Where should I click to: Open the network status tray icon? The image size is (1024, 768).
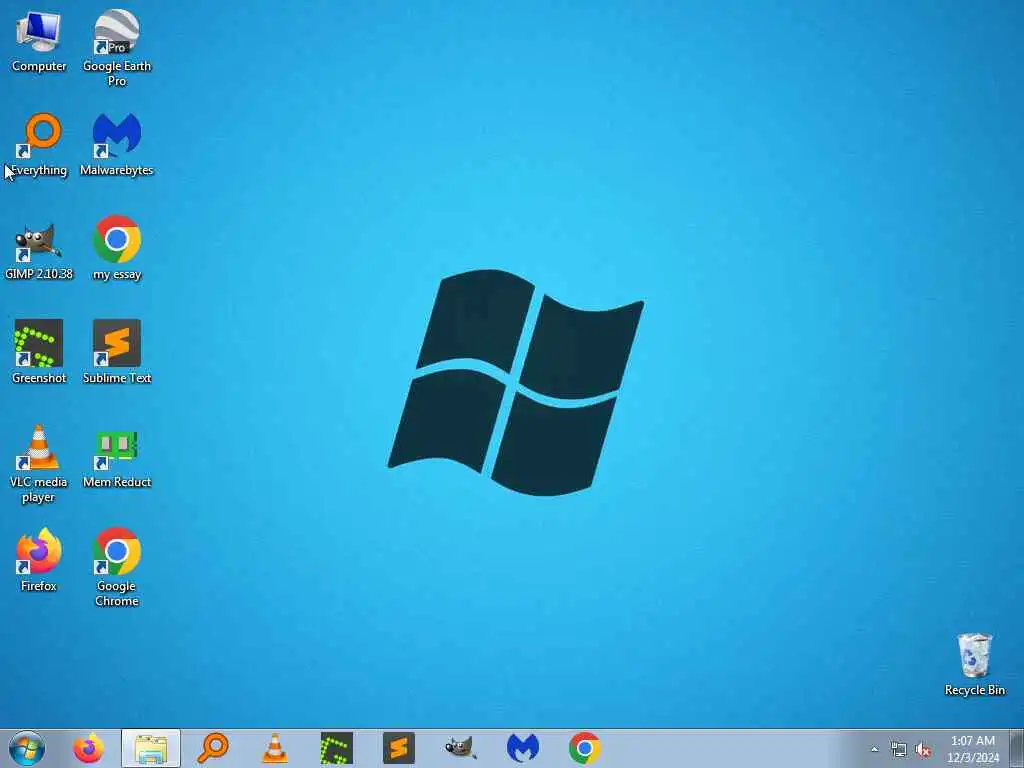point(899,750)
